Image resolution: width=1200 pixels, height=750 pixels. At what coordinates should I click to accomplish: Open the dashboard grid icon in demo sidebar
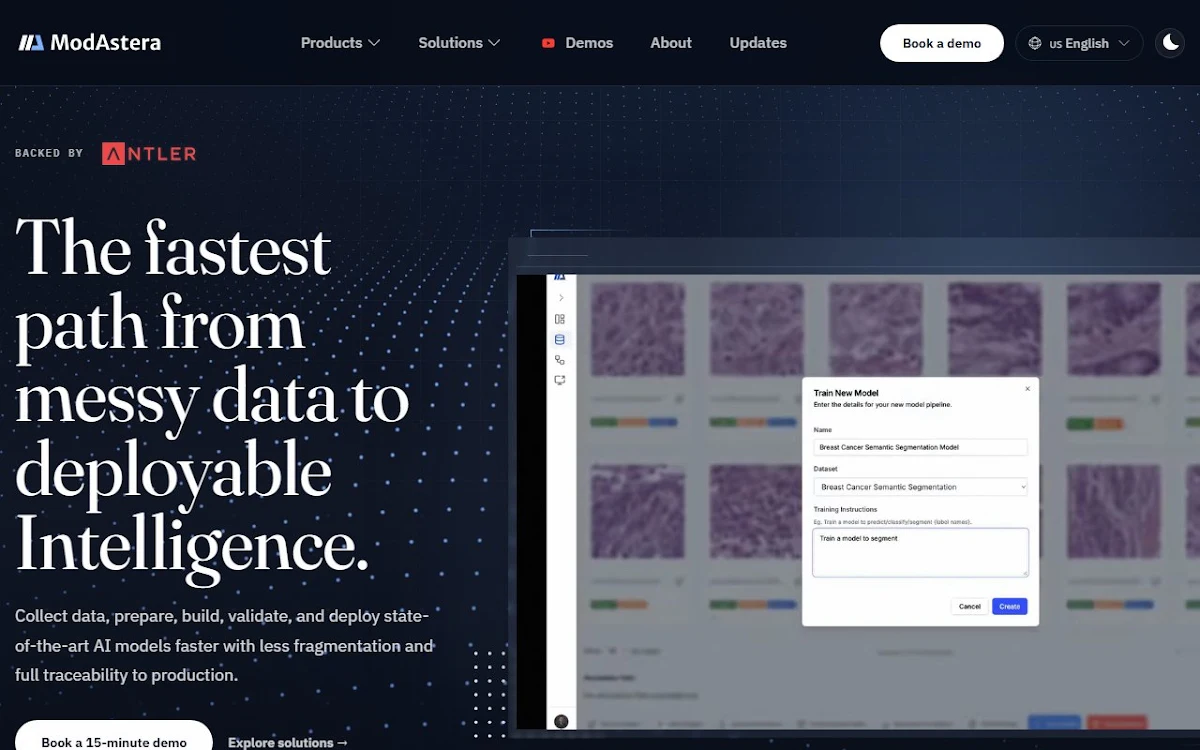pos(560,319)
